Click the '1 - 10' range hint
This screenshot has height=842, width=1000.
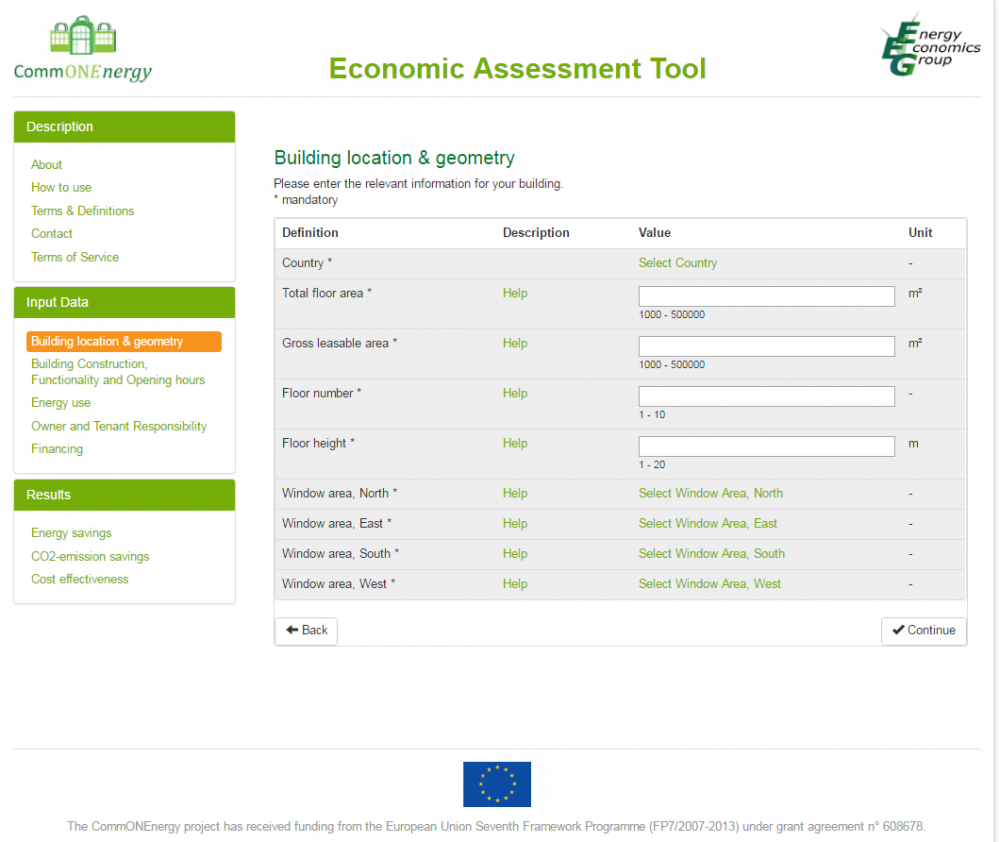[x=652, y=415]
